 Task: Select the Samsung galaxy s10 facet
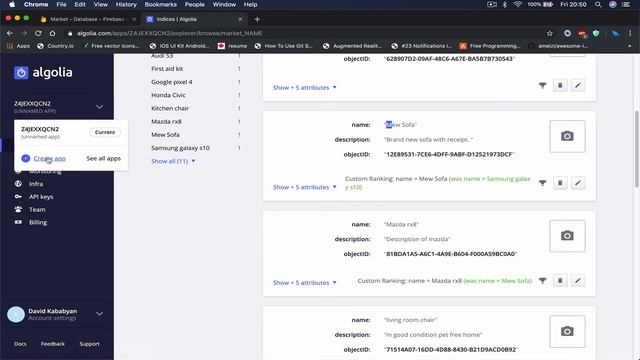click(180, 148)
